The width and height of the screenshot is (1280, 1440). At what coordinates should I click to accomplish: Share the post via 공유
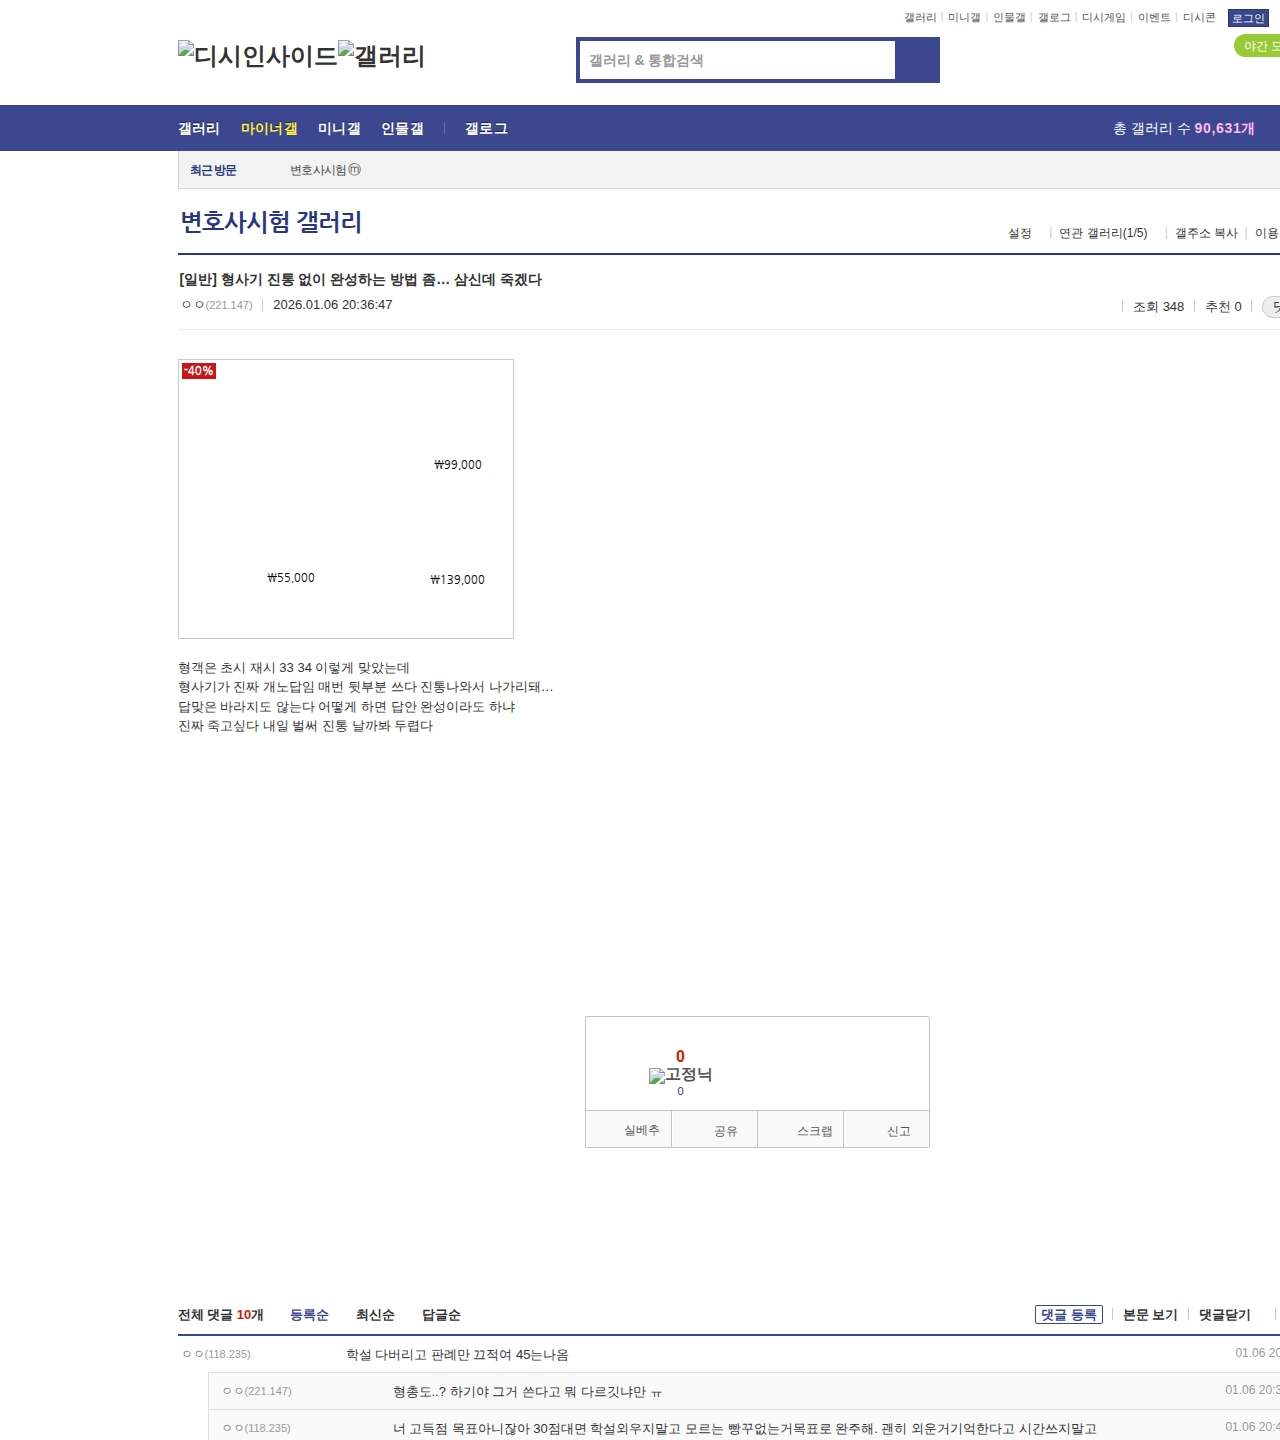coord(725,1131)
